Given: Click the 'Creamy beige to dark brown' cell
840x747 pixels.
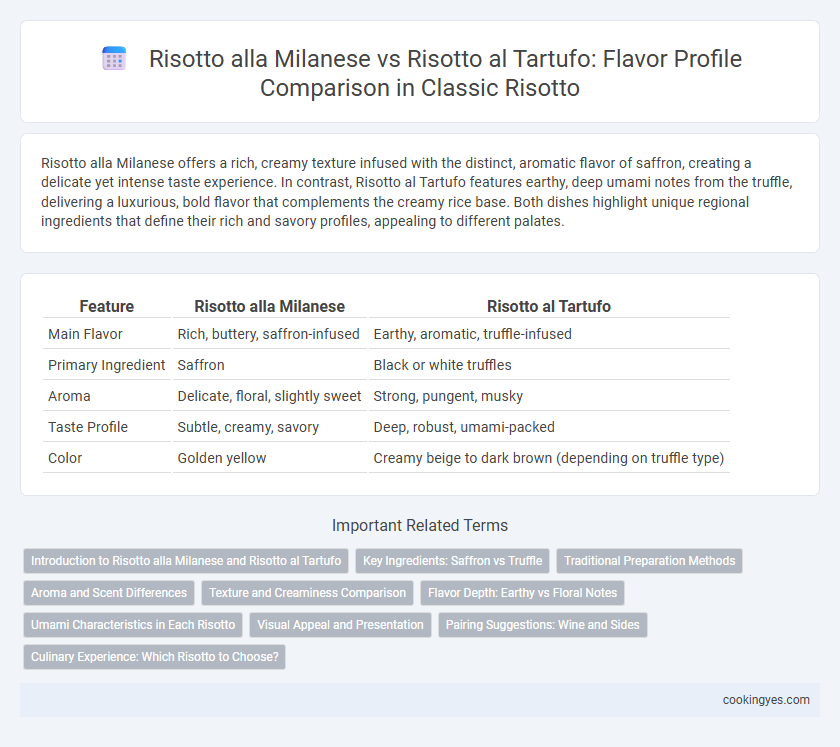Looking at the screenshot, I should 549,459.
